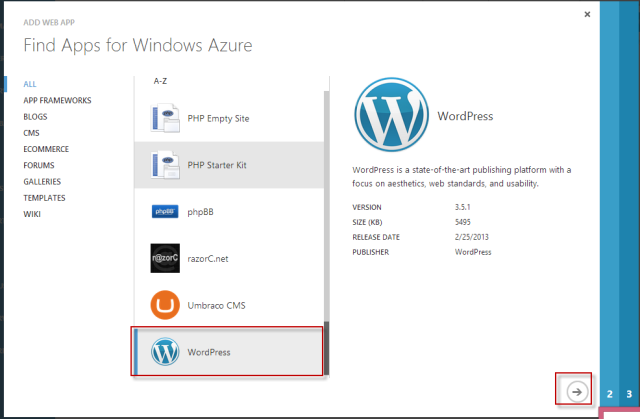This screenshot has width=640, height=419.
Task: Click the phpBB logo icon
Action: [165, 211]
